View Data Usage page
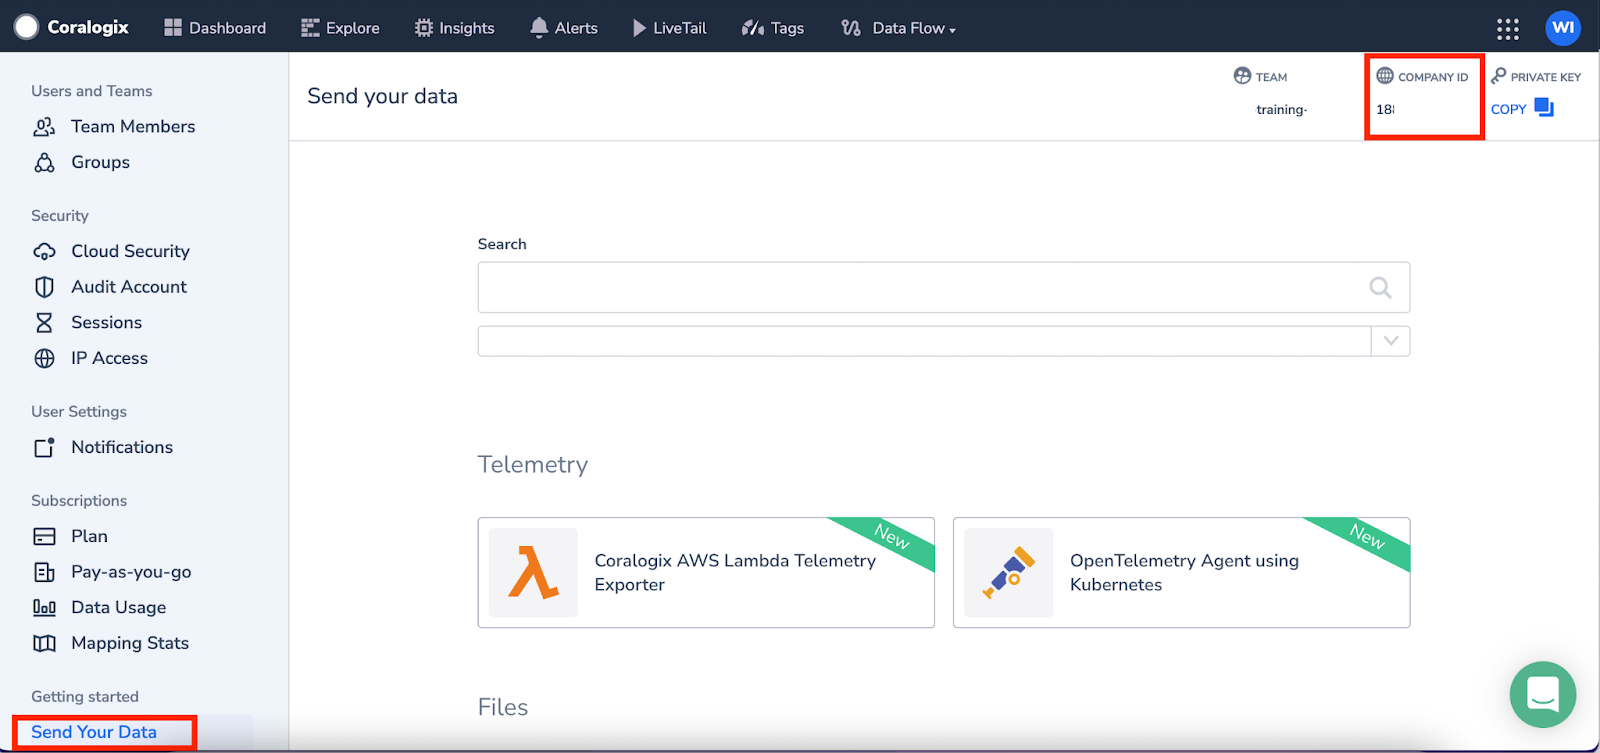1600x753 pixels. point(118,608)
